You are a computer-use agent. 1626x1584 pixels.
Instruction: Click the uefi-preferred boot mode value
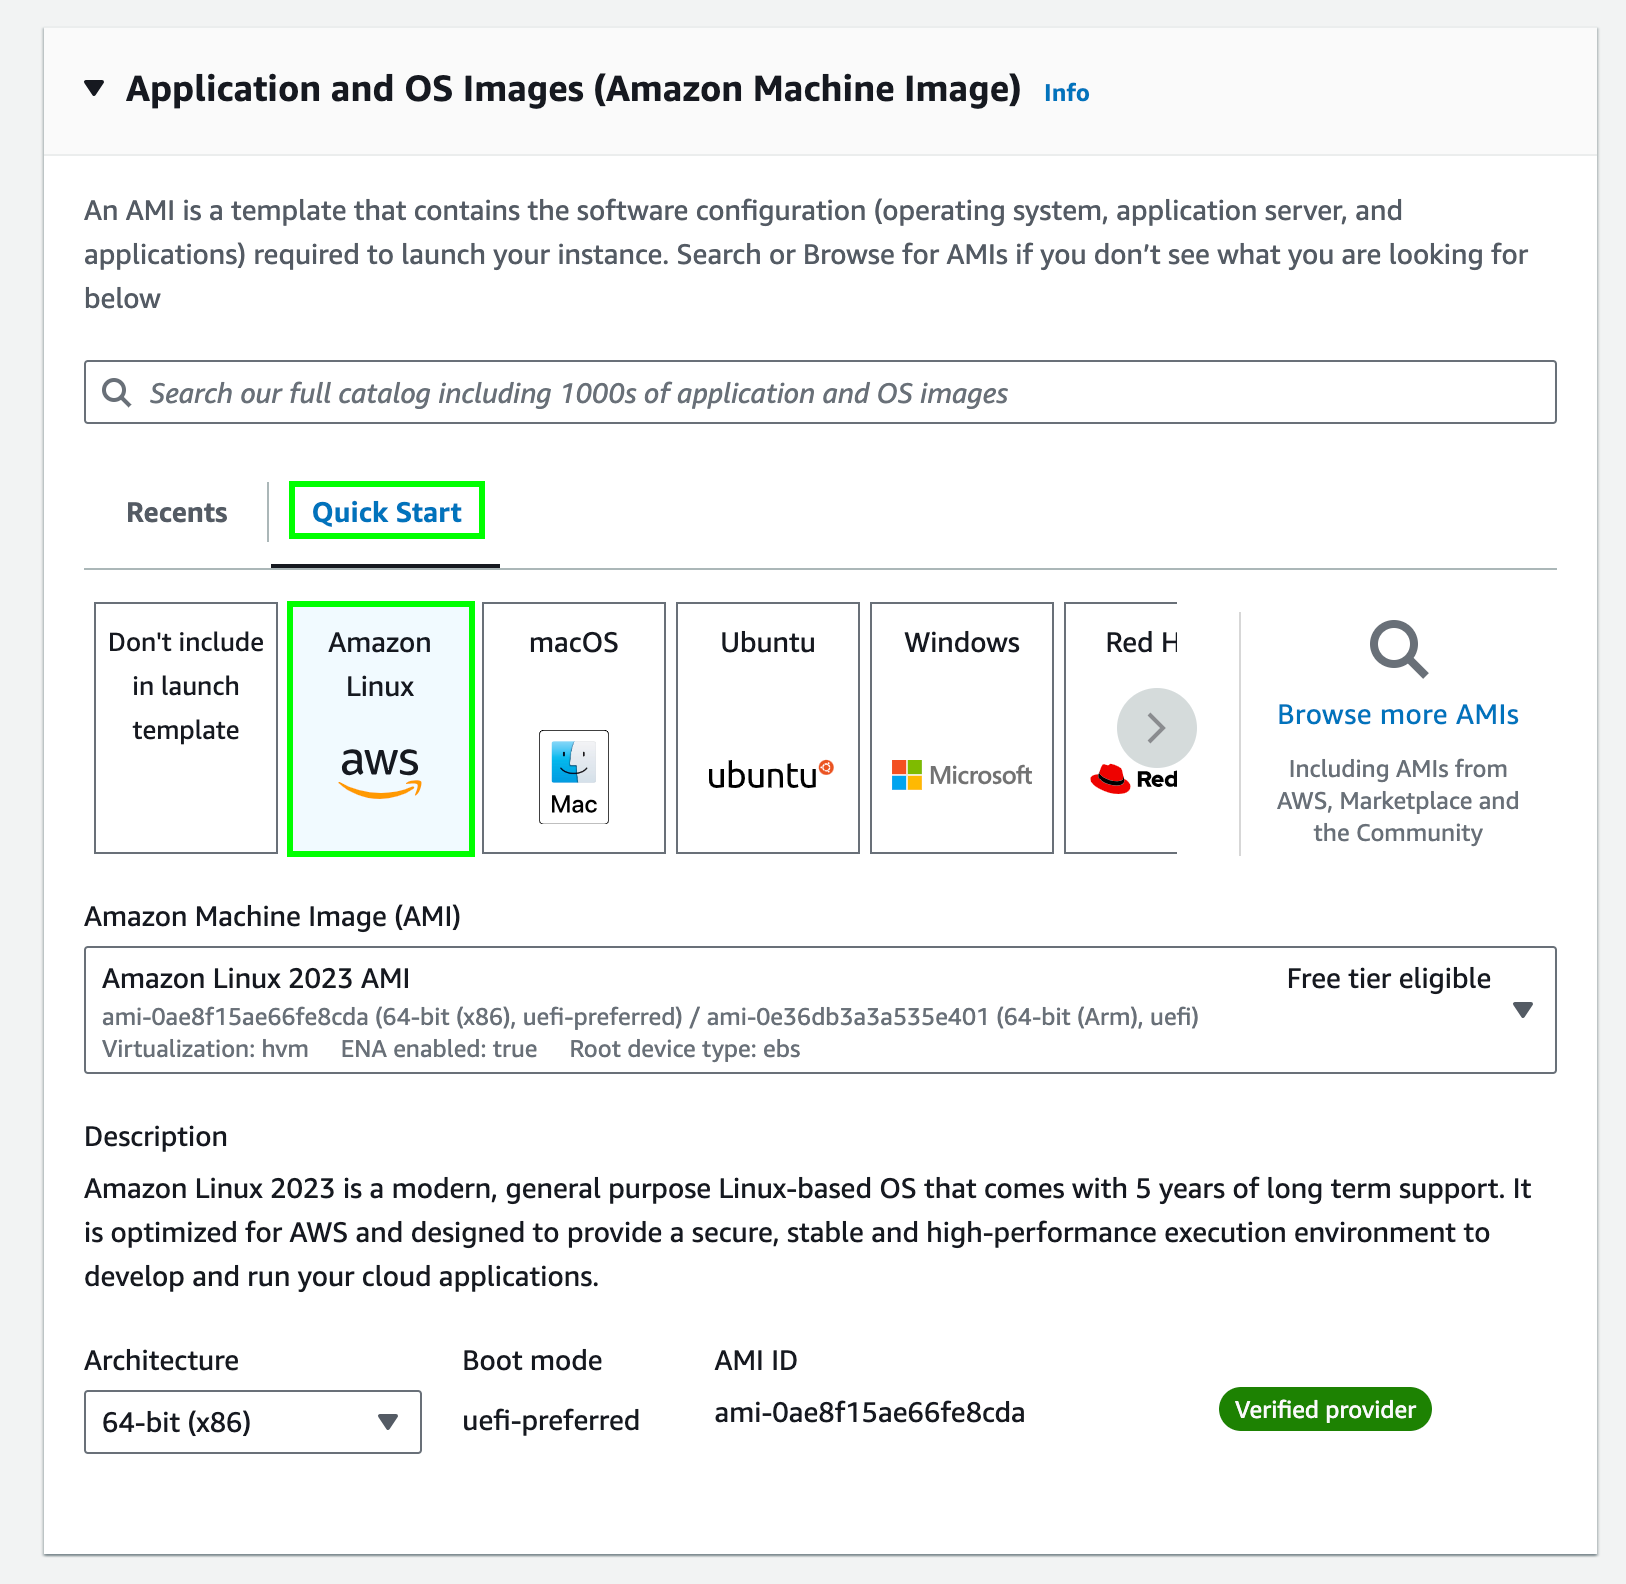(551, 1420)
